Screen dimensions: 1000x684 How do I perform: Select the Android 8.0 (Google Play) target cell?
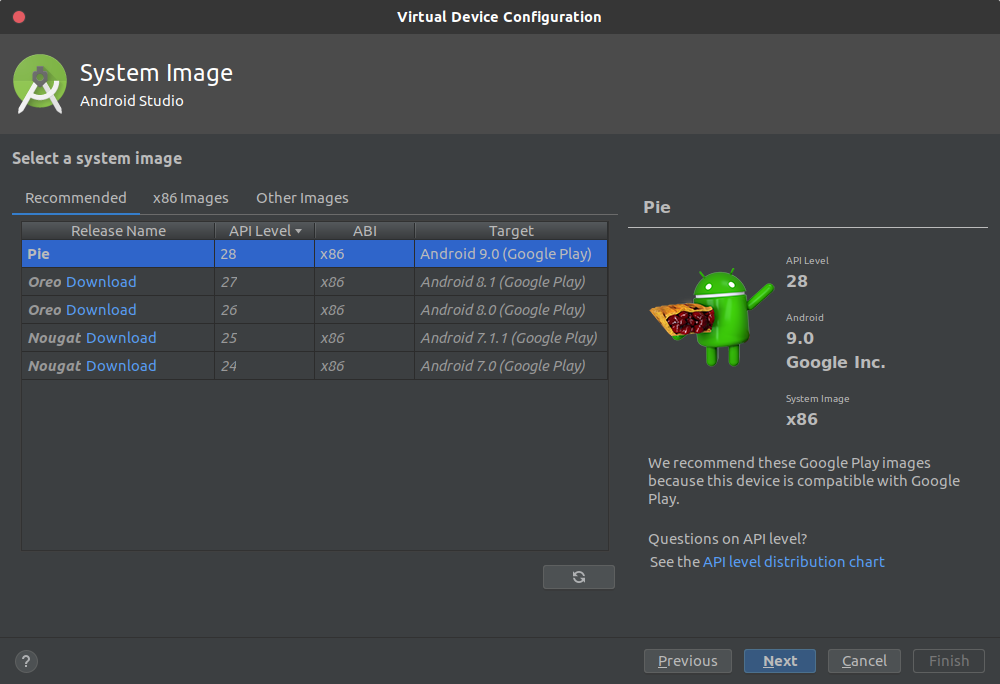coord(511,310)
